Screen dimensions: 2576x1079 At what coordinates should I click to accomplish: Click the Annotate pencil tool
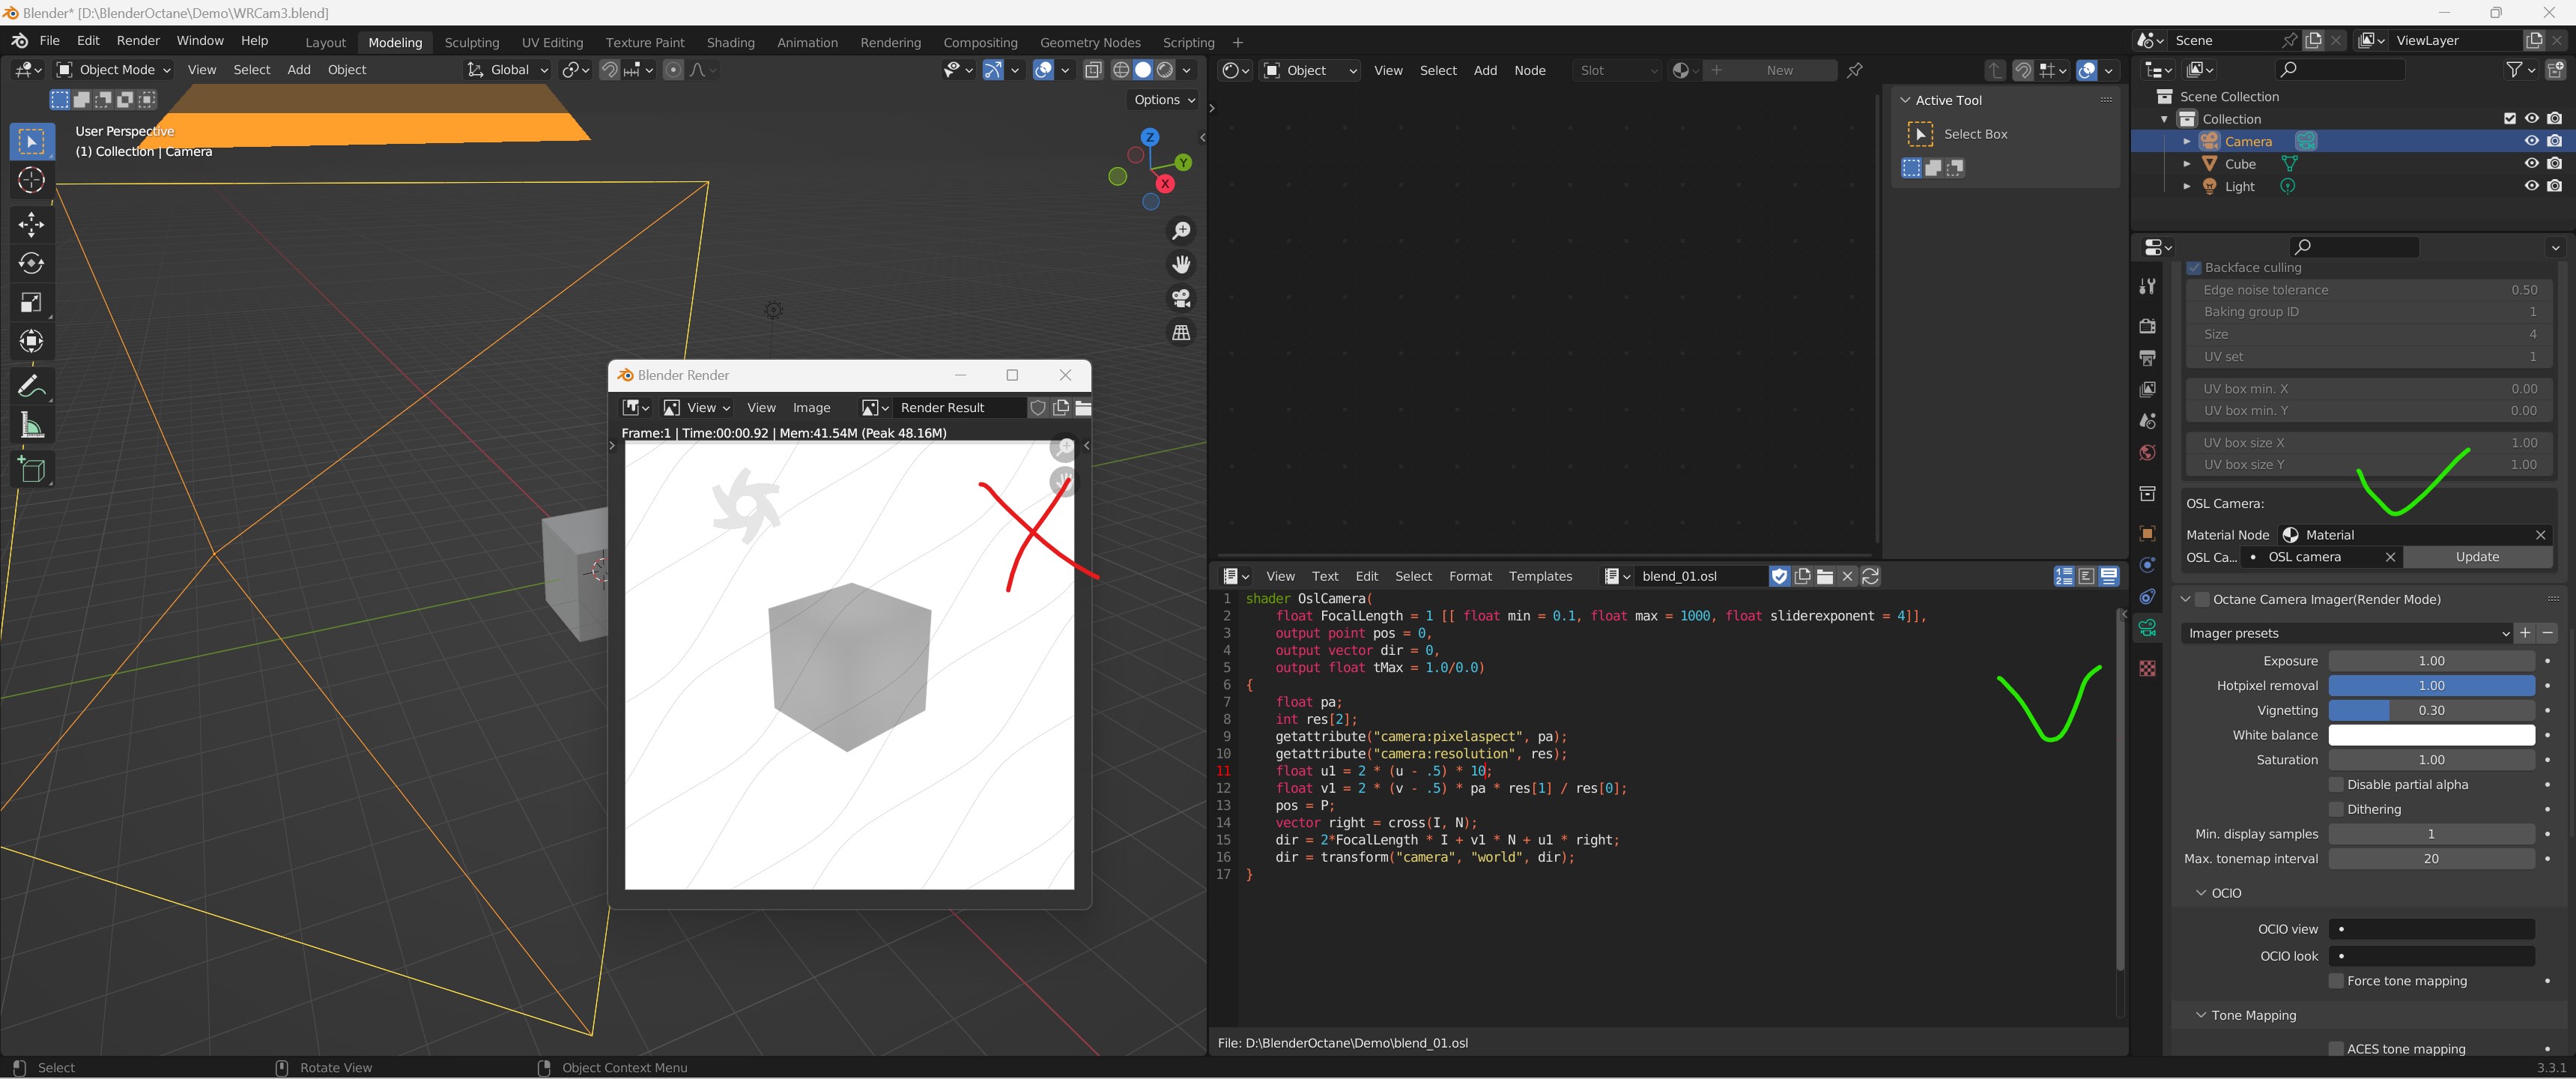[31, 386]
